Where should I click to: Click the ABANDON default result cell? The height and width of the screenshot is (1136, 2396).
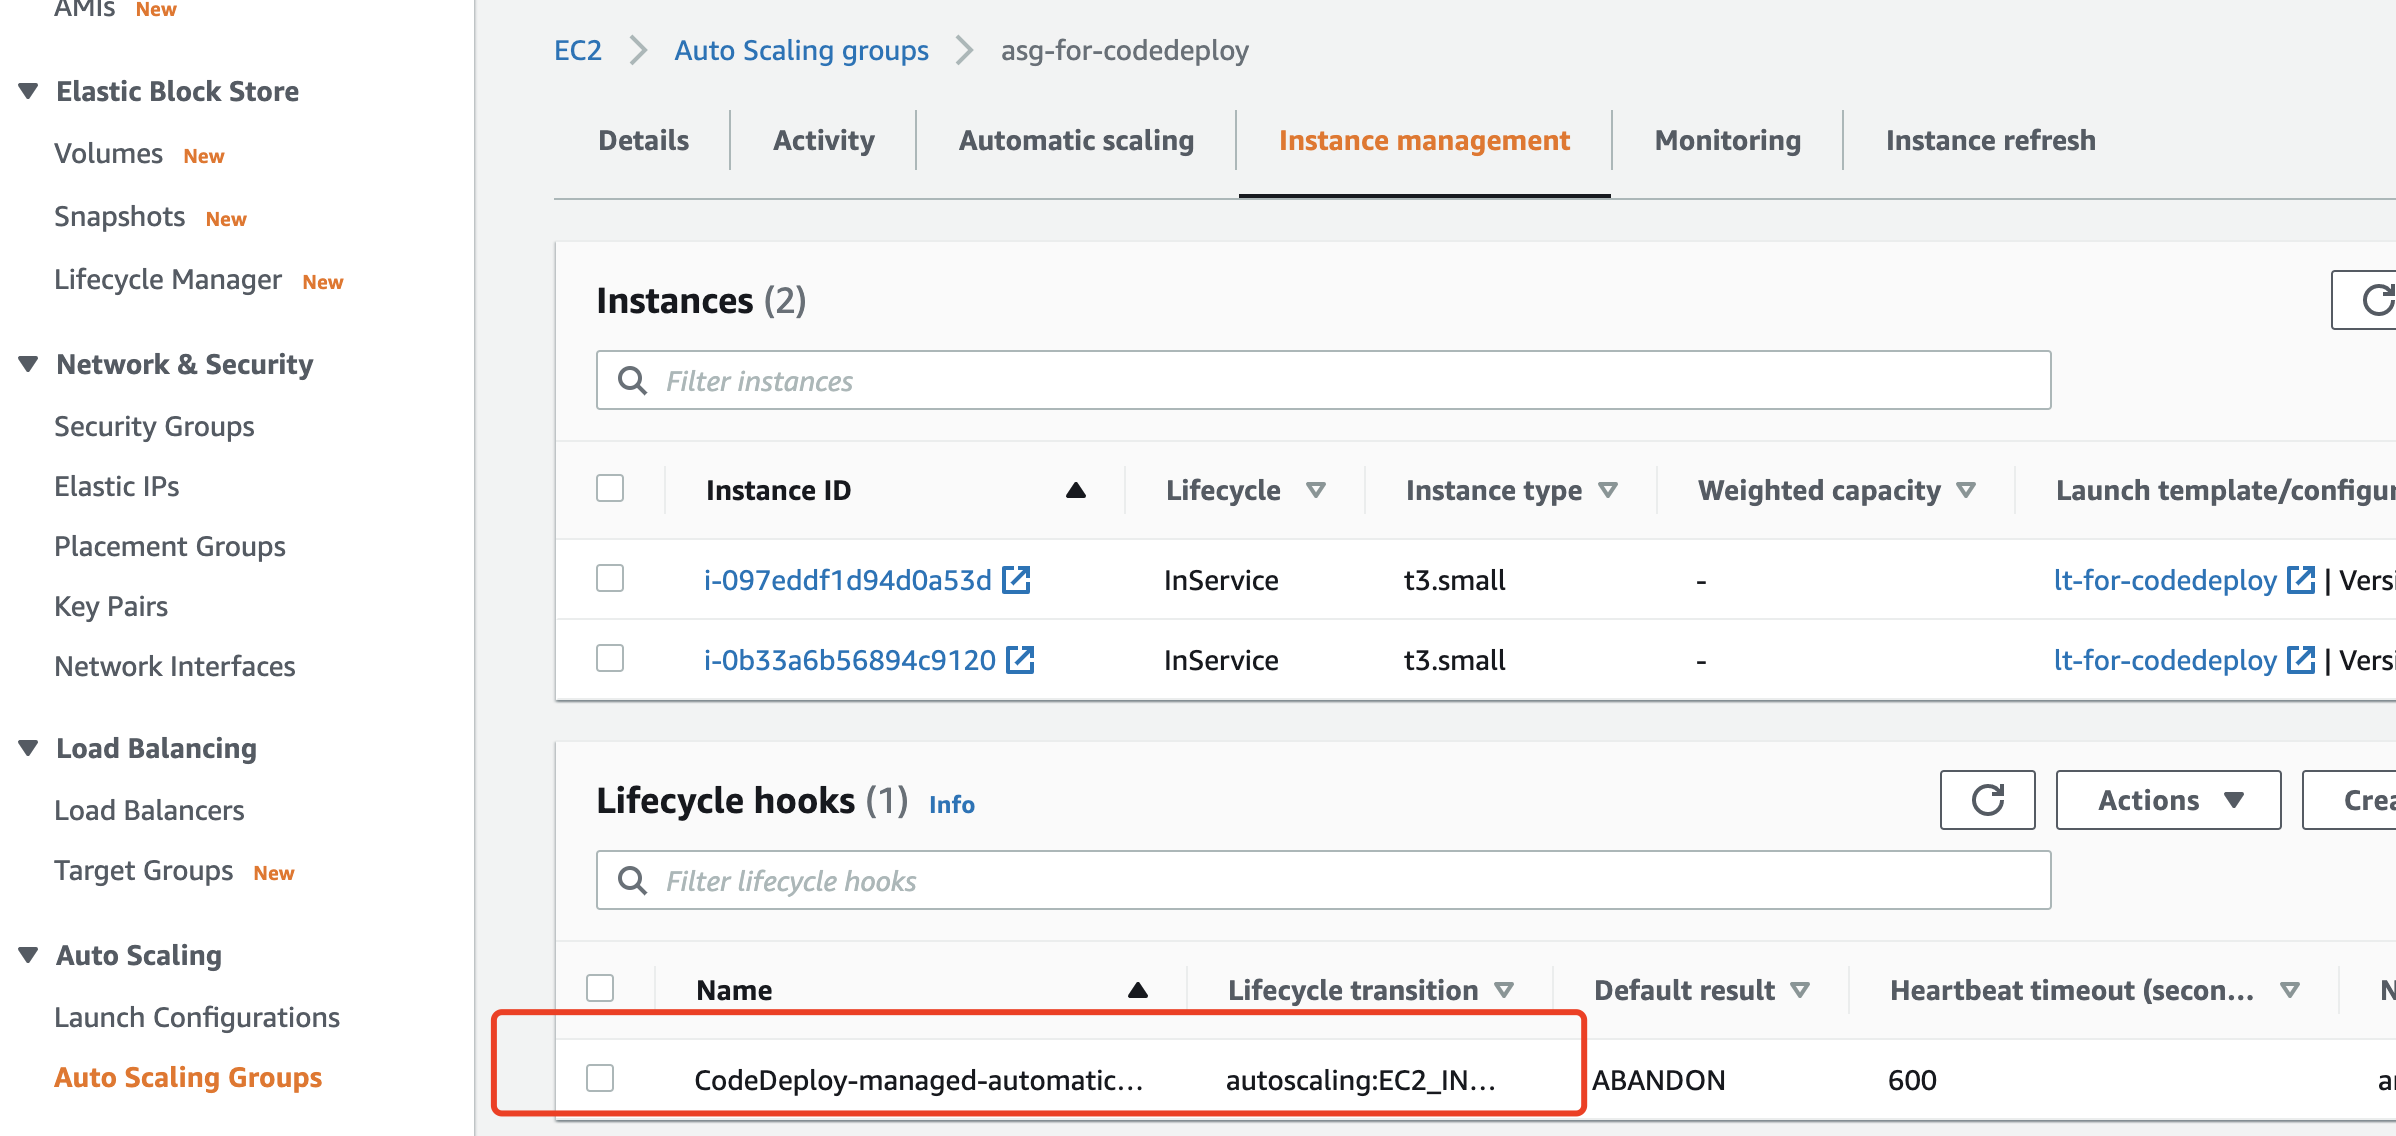click(x=1658, y=1080)
